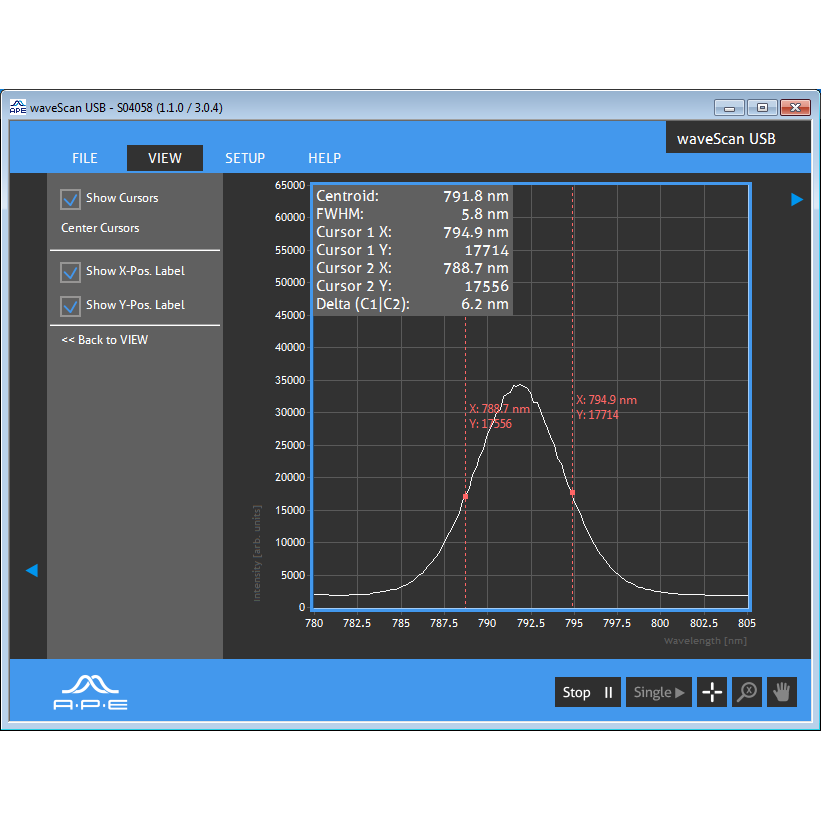Click the red Cursor 2 marker on curve
Image resolution: width=821 pixels, height=821 pixels.
(465, 496)
